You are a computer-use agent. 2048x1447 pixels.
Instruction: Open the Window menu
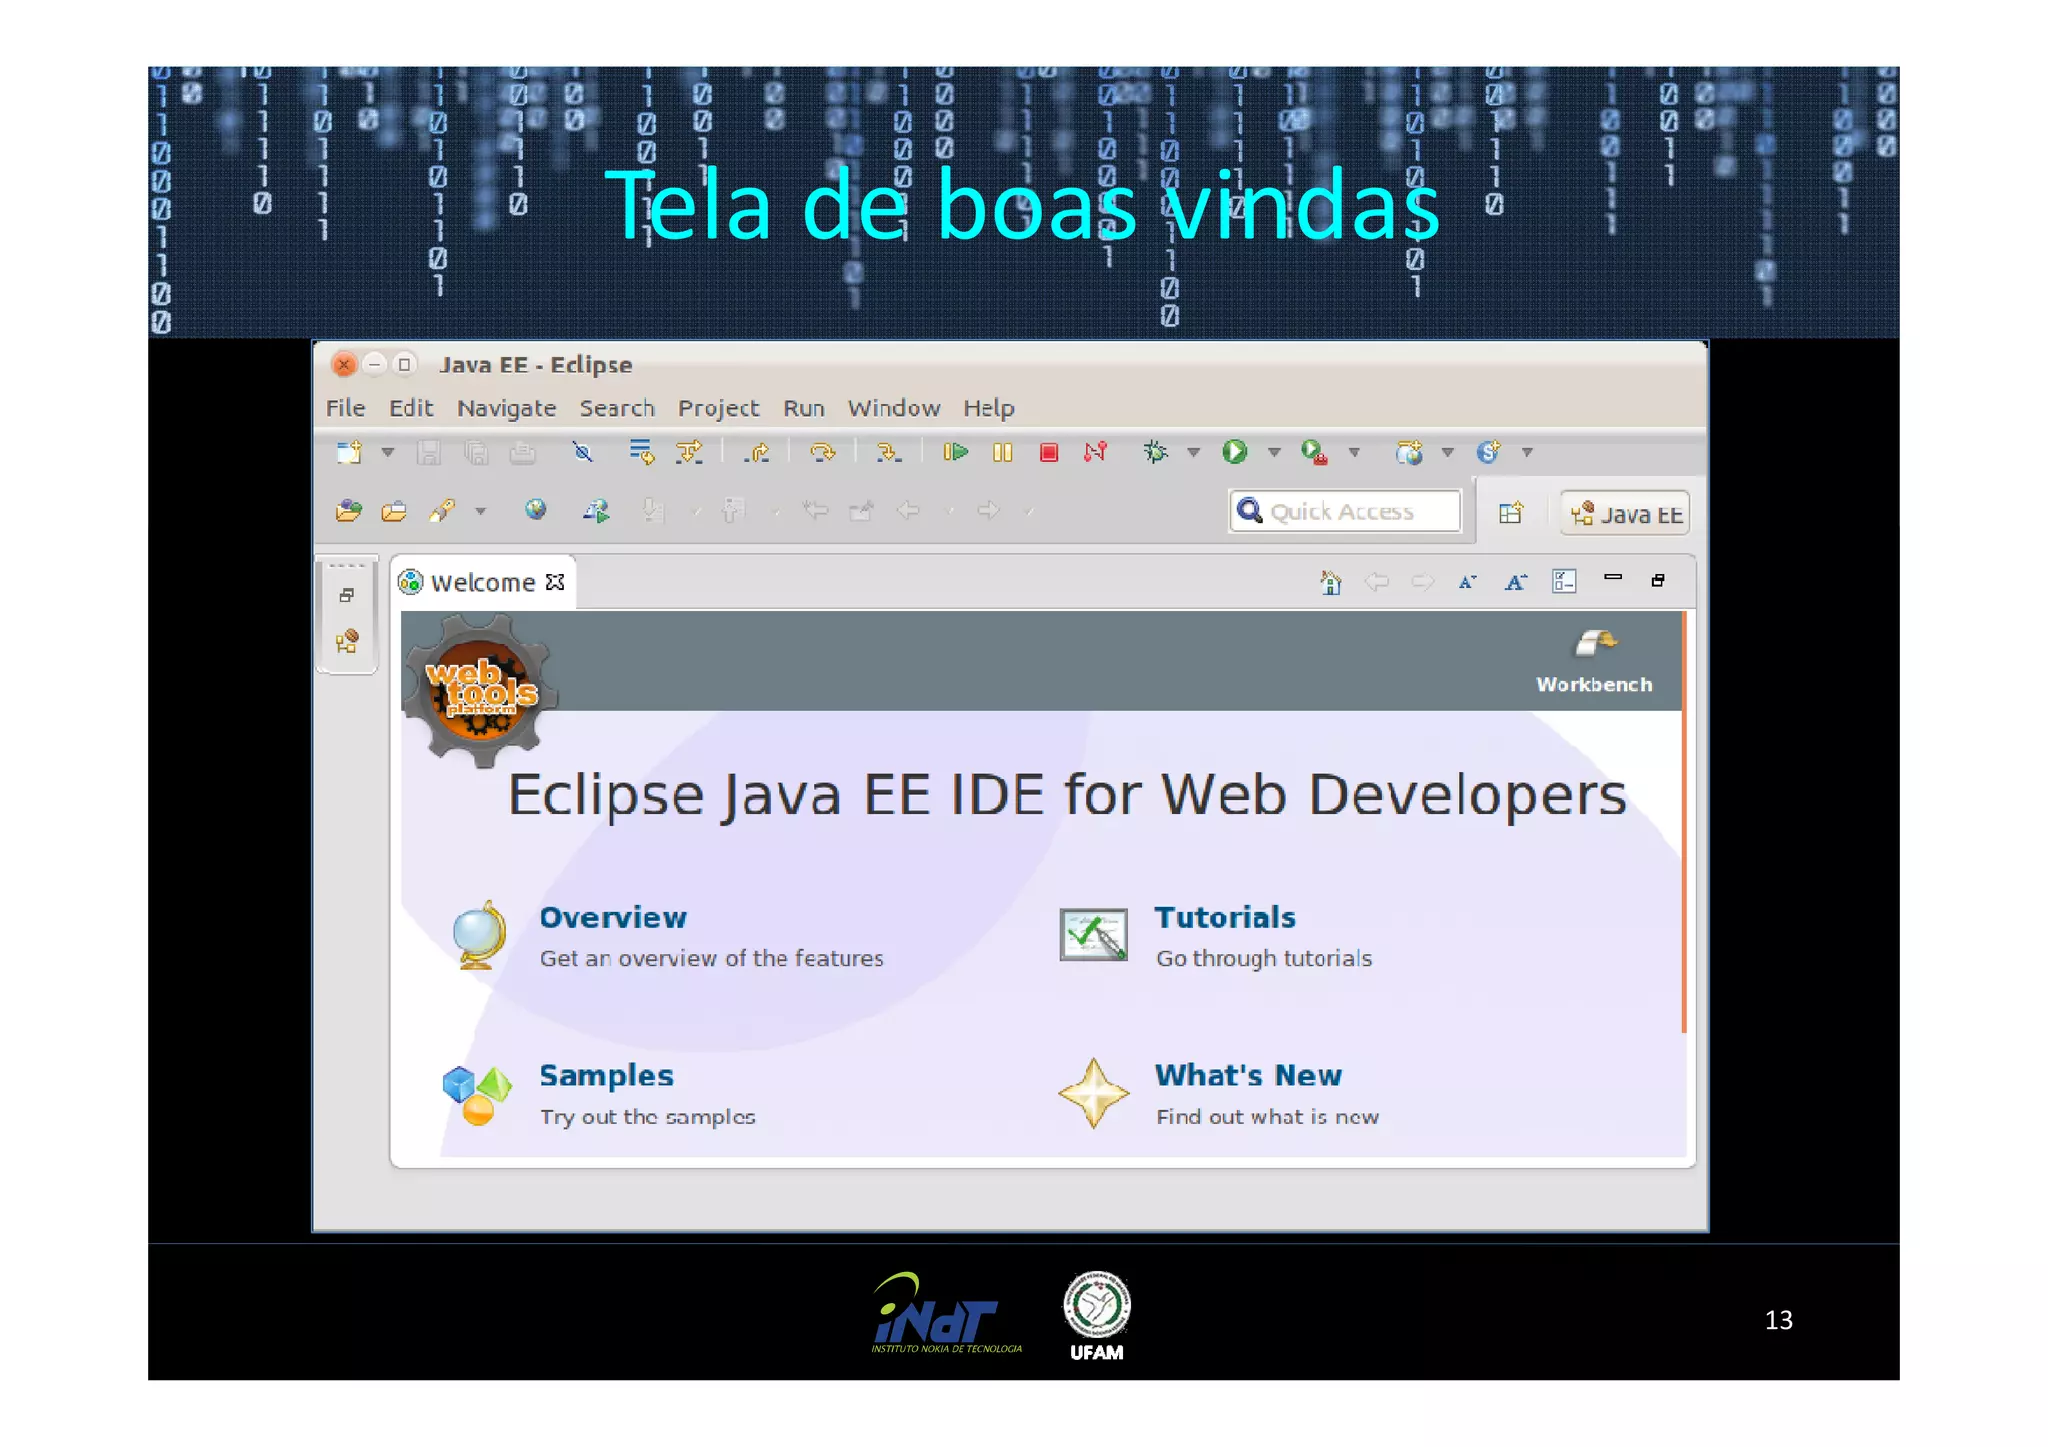click(x=893, y=408)
